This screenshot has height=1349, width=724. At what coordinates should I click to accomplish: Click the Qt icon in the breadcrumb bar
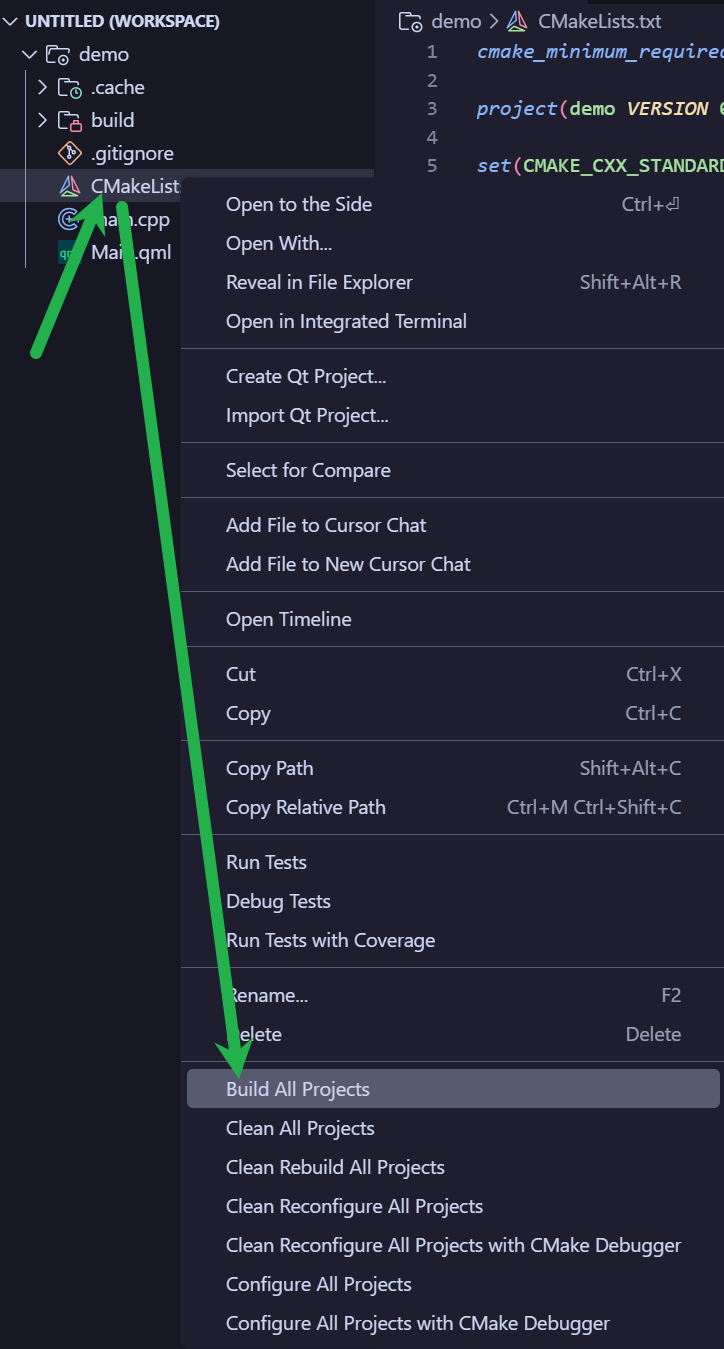point(517,20)
